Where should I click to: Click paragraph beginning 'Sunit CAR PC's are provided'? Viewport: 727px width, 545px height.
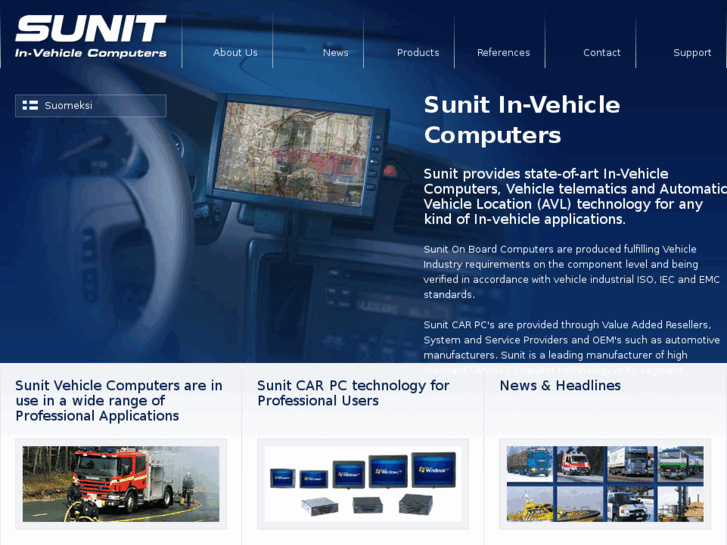coord(571,347)
